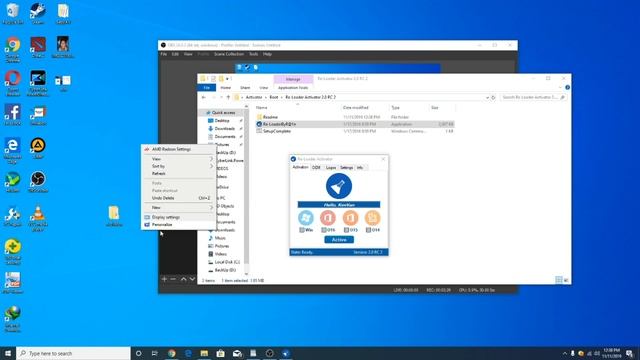Viewport: 640px width, 360px height.
Task: Click the orange Office O13 icon in Re-Loader
Action: tap(350, 218)
